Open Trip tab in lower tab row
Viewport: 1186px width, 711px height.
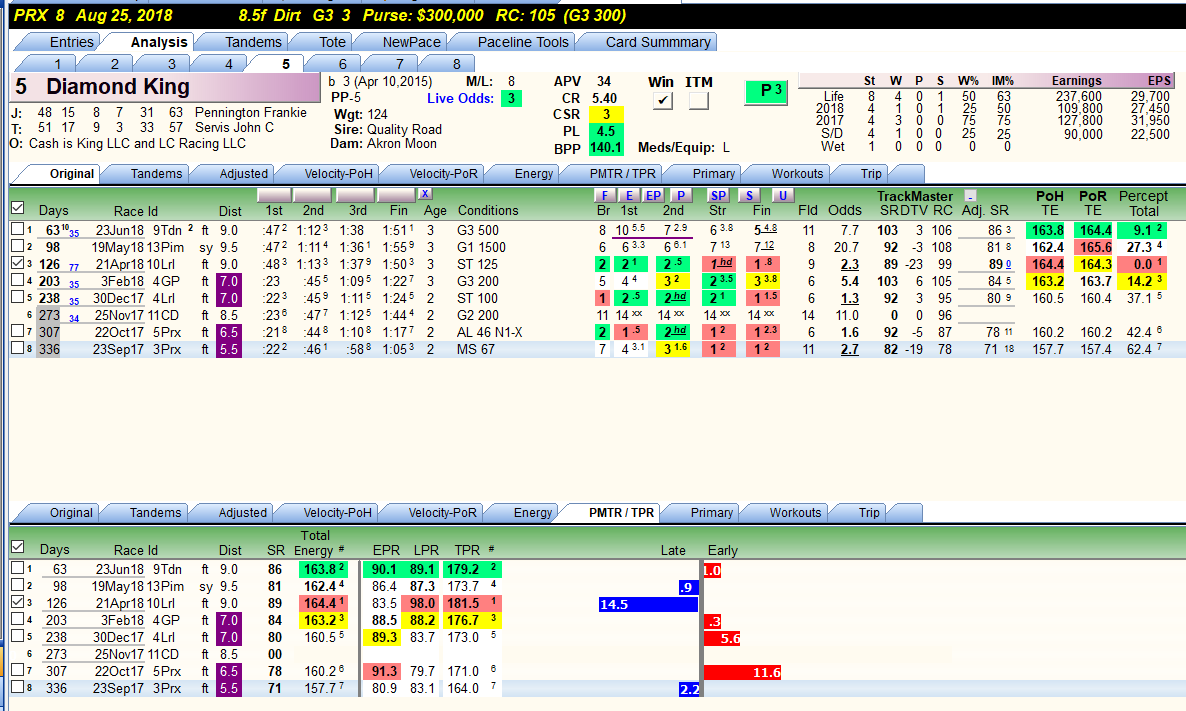point(869,513)
